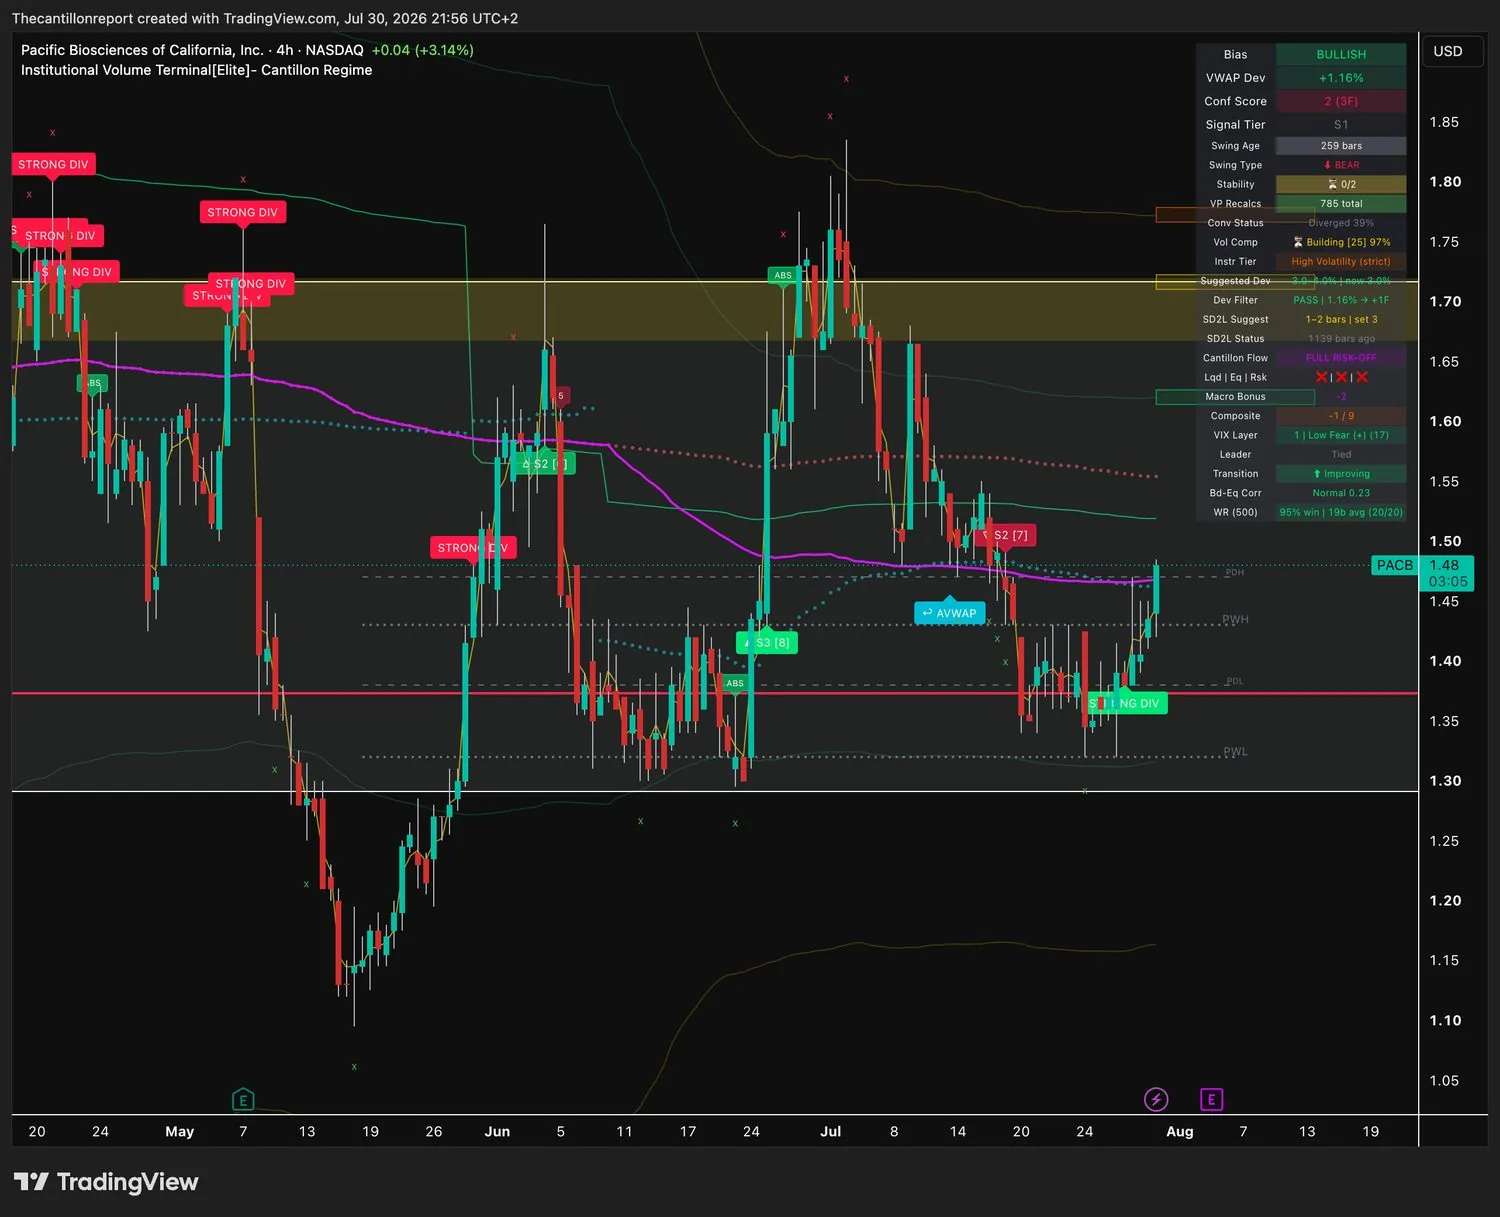Image resolution: width=1500 pixels, height=1217 pixels.
Task: Click the Vol Comp Building value
Action: (x=1341, y=242)
